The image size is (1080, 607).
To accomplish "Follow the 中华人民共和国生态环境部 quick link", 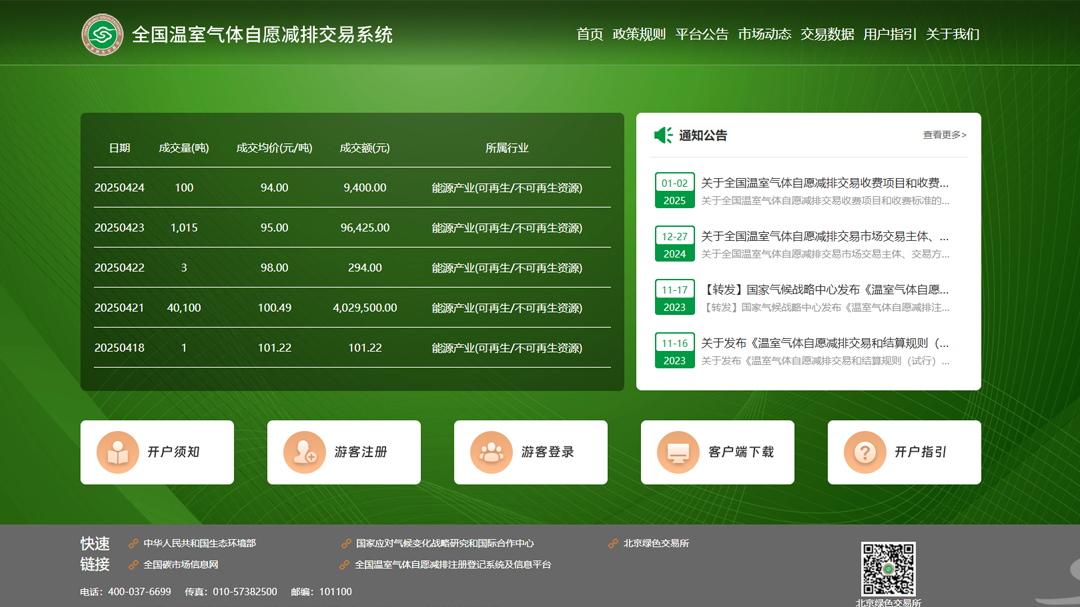I will point(199,544).
